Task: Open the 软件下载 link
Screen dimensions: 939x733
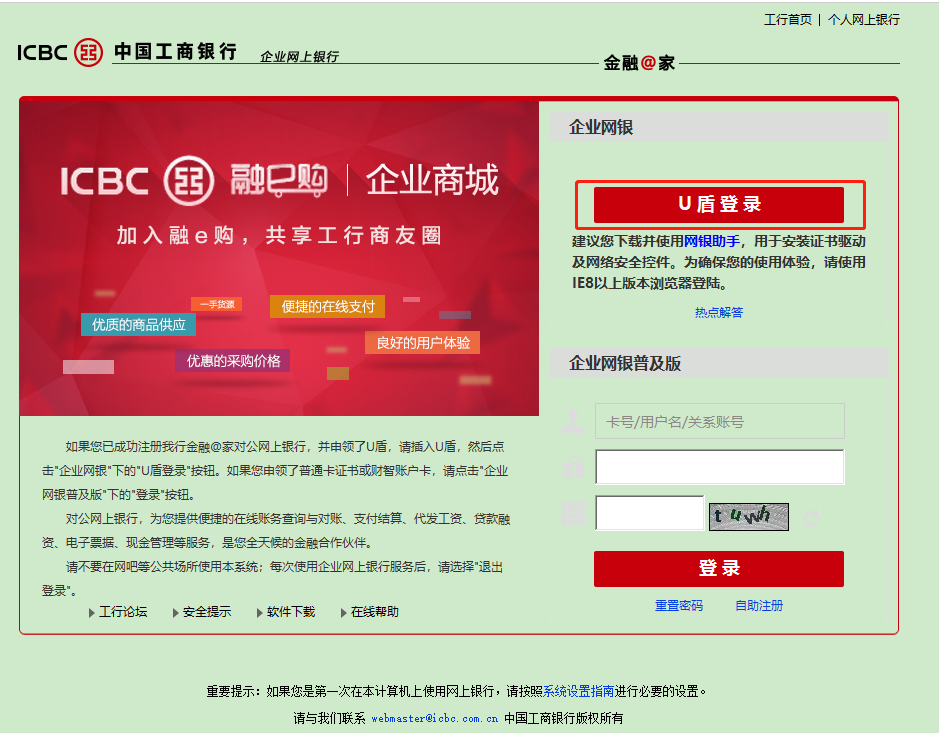Action: (x=290, y=611)
